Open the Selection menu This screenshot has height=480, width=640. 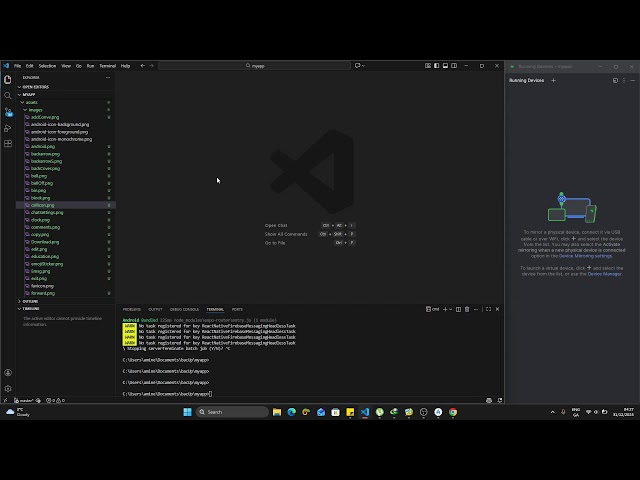(47, 66)
